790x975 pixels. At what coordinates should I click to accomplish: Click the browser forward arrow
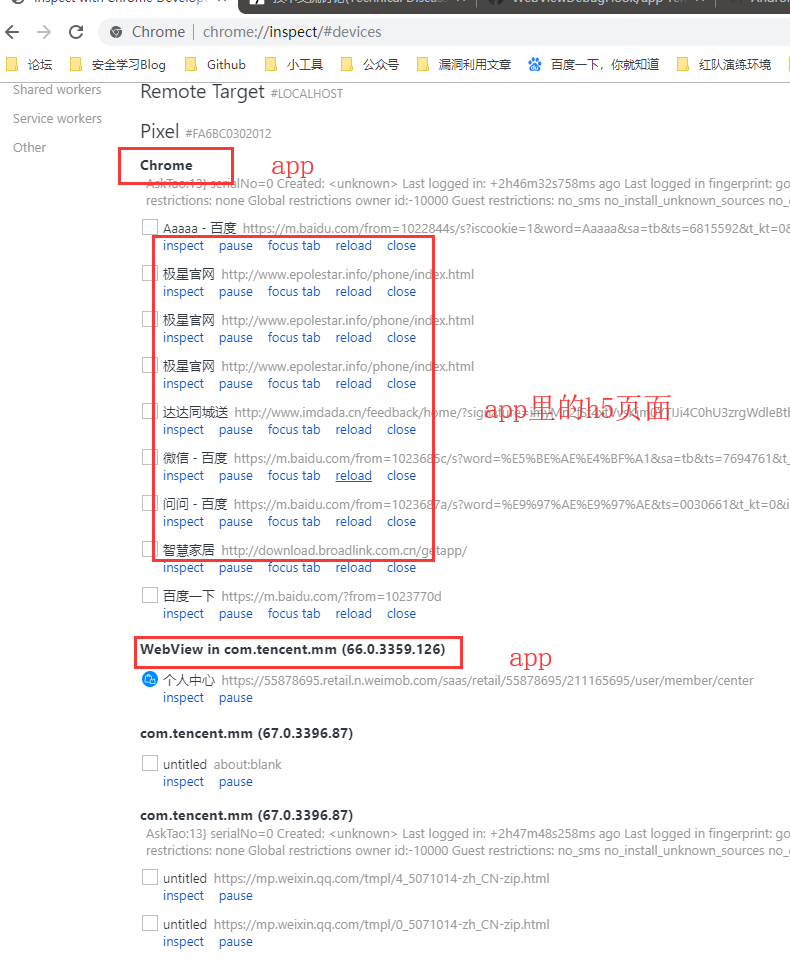click(44, 32)
